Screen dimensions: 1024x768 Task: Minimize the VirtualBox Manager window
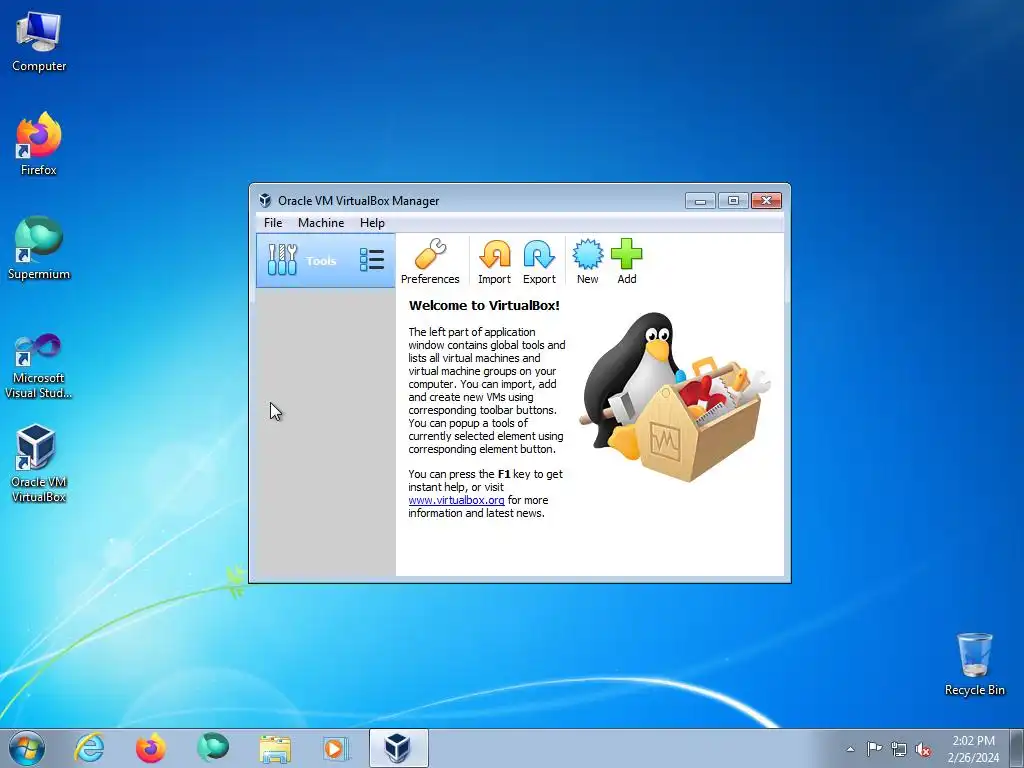(x=700, y=200)
